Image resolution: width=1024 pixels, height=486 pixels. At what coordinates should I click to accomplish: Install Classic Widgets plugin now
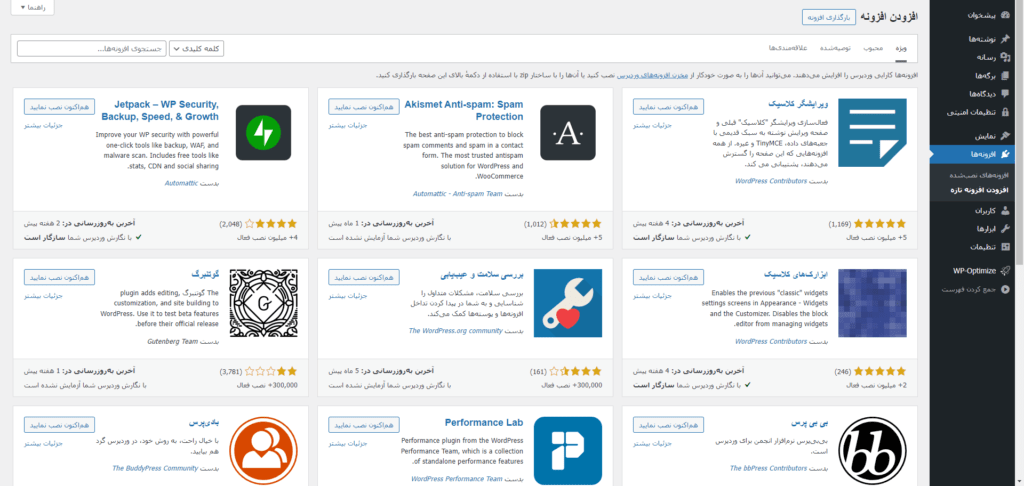(668, 277)
